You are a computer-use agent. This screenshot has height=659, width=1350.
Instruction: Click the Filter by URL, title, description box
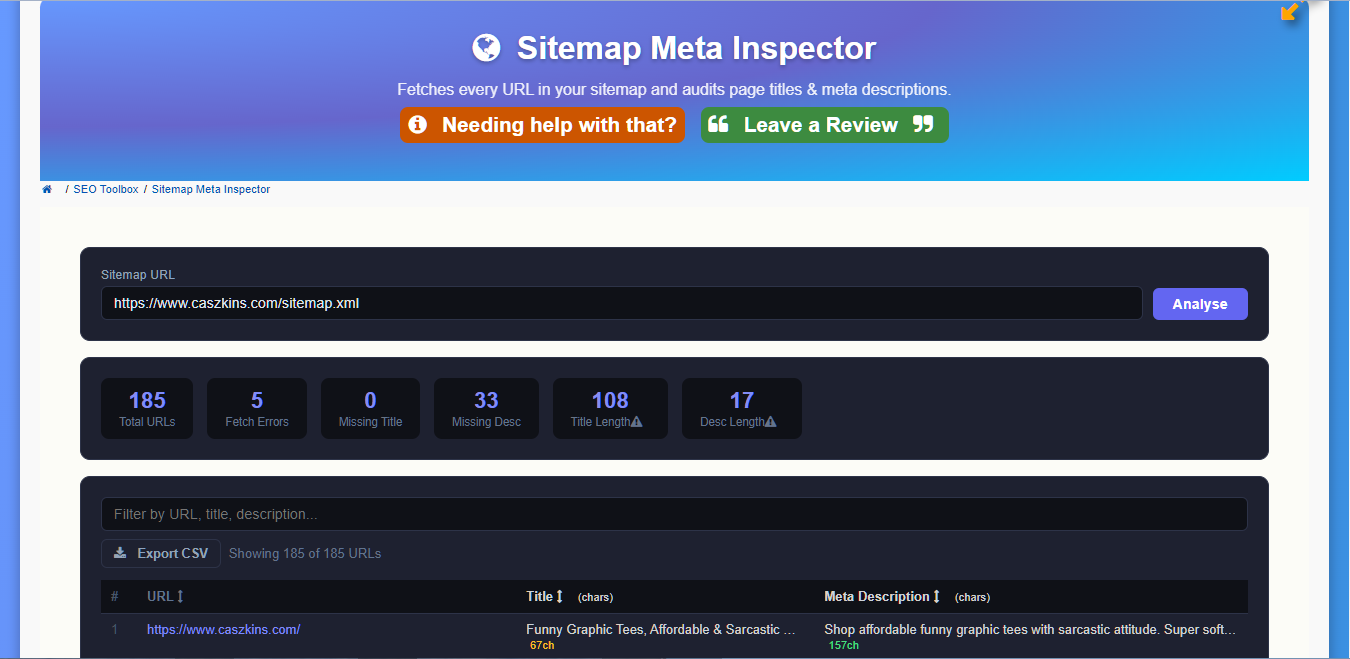coord(673,514)
